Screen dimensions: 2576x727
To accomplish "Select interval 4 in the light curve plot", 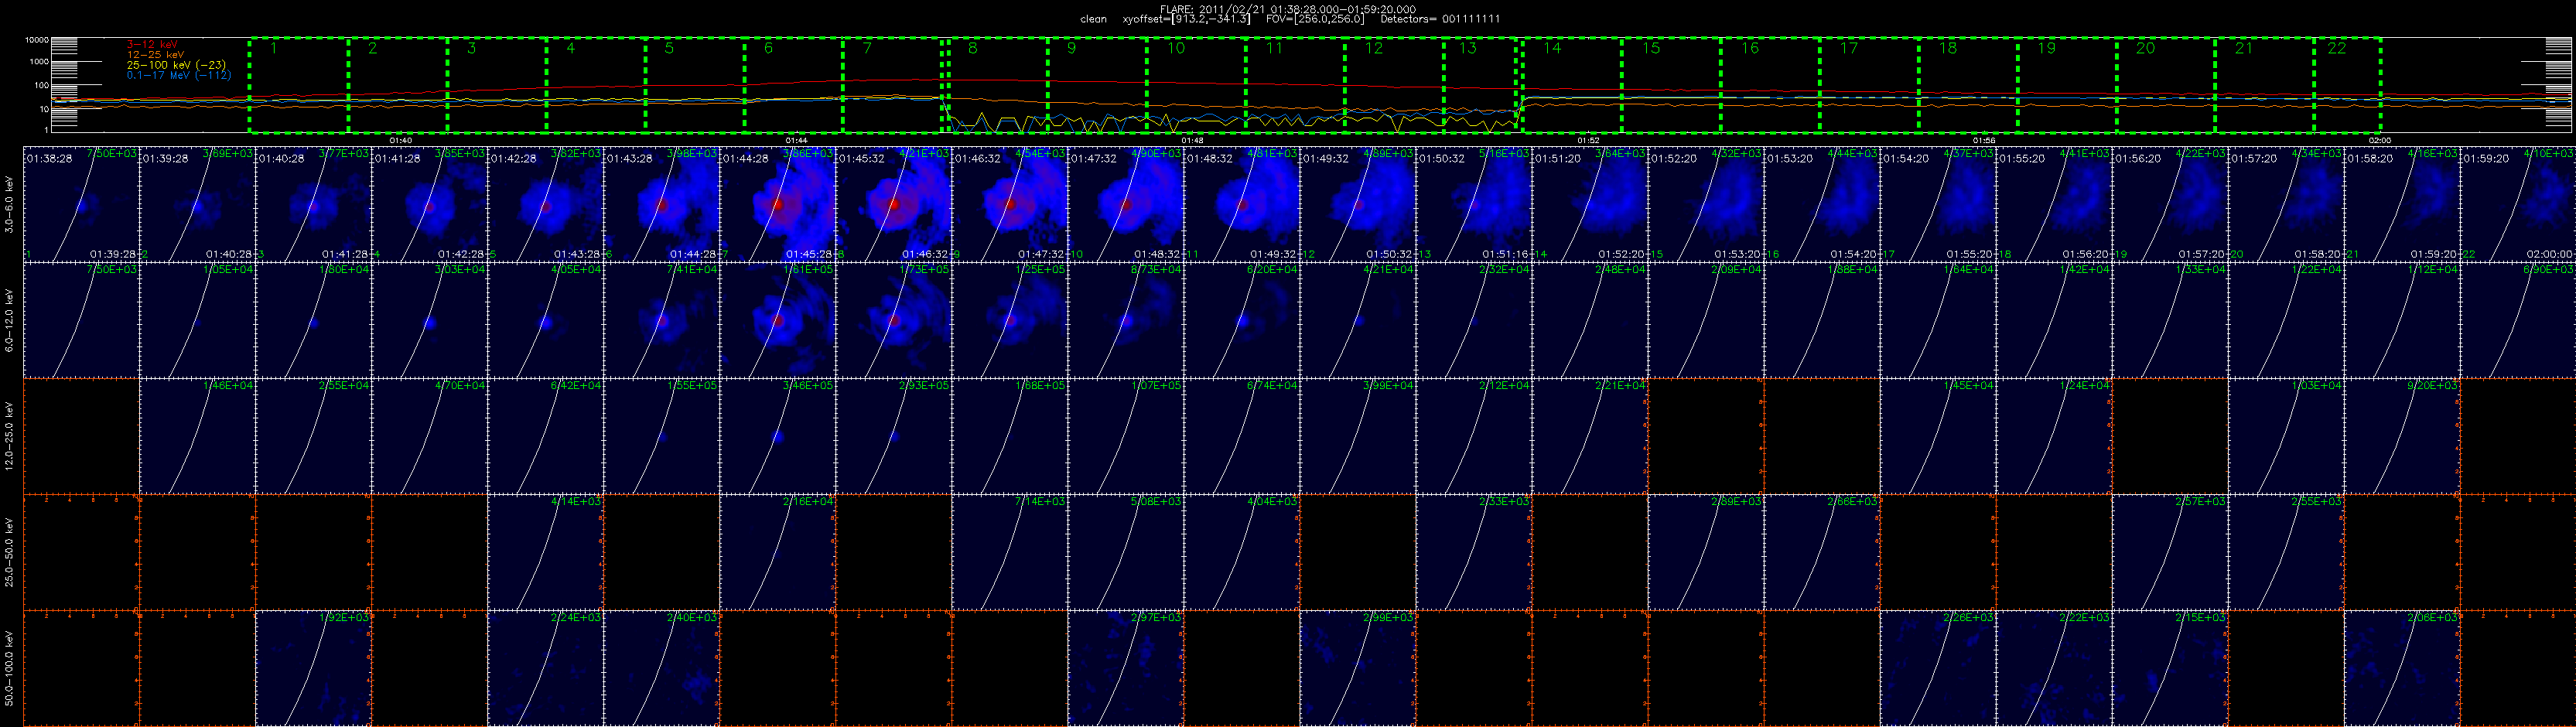I will coord(595,85).
